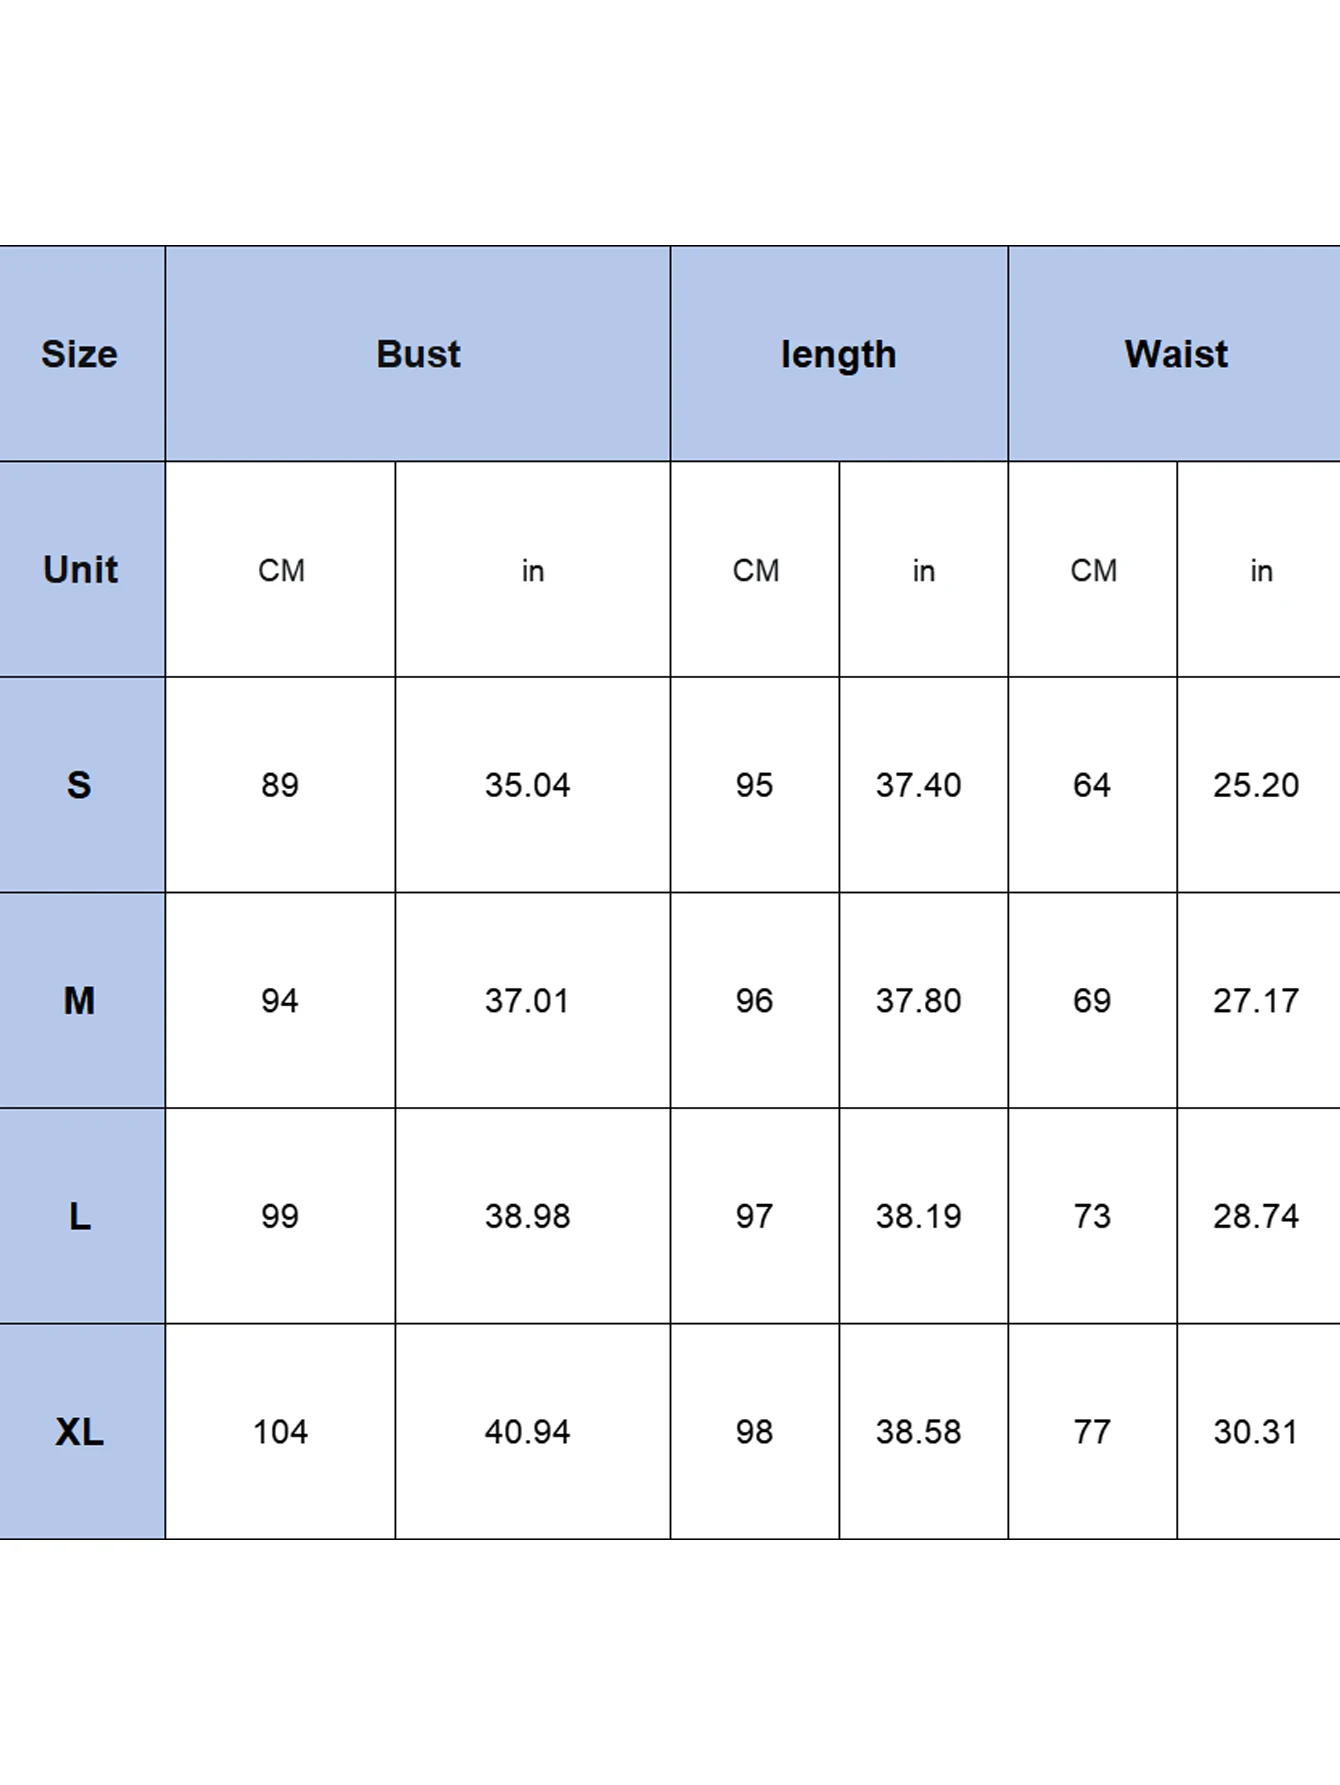Screen dimensions: 1340x1785
Task: Click the 30.31 waist inch cell
Action: point(1259,1431)
